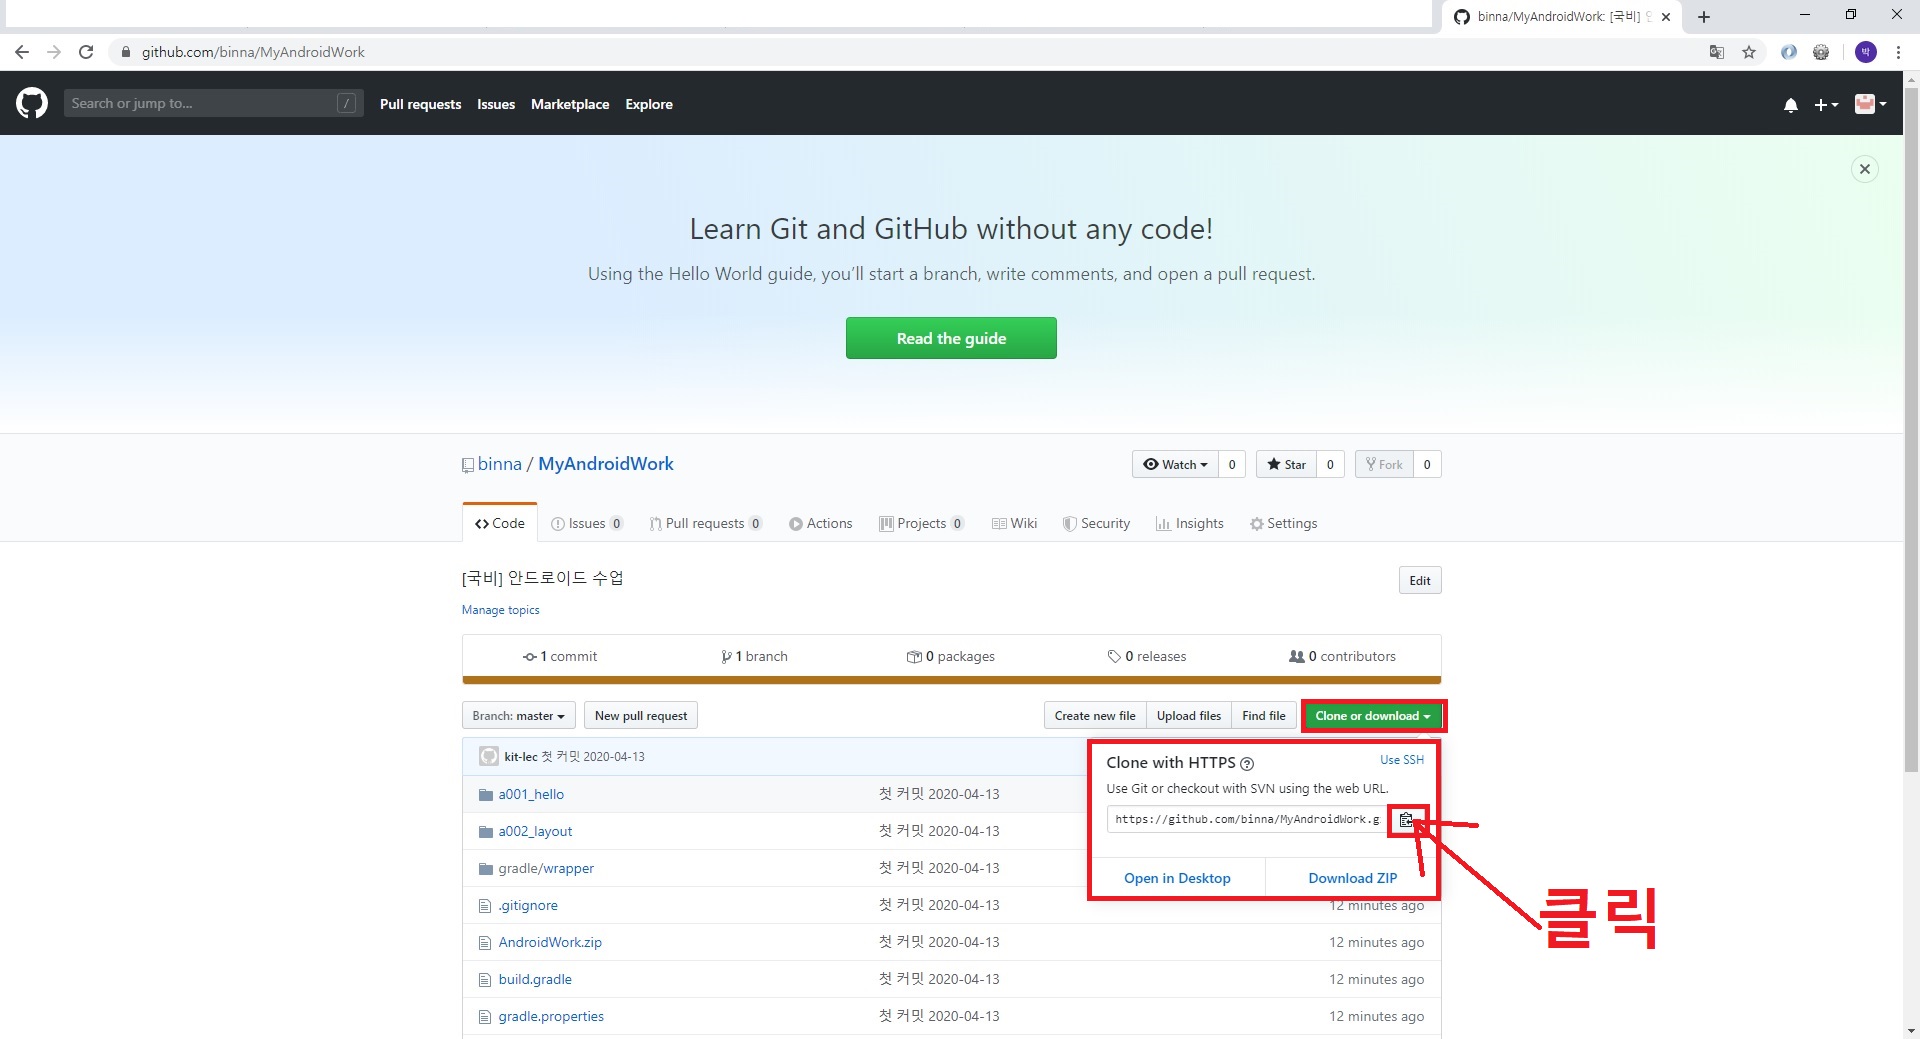
Task: Open the Projects tab
Action: coord(921,523)
